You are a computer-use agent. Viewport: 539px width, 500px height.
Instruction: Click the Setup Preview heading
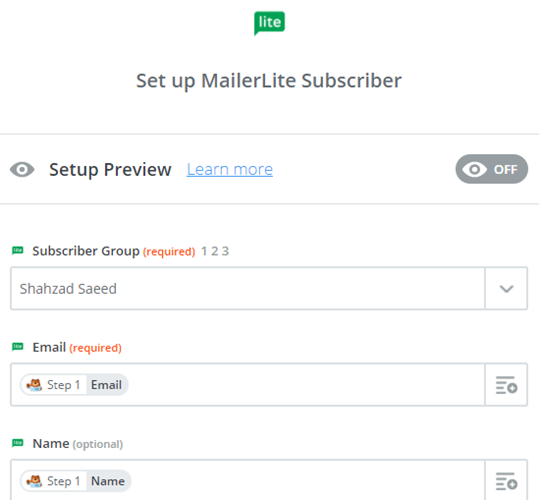click(110, 169)
